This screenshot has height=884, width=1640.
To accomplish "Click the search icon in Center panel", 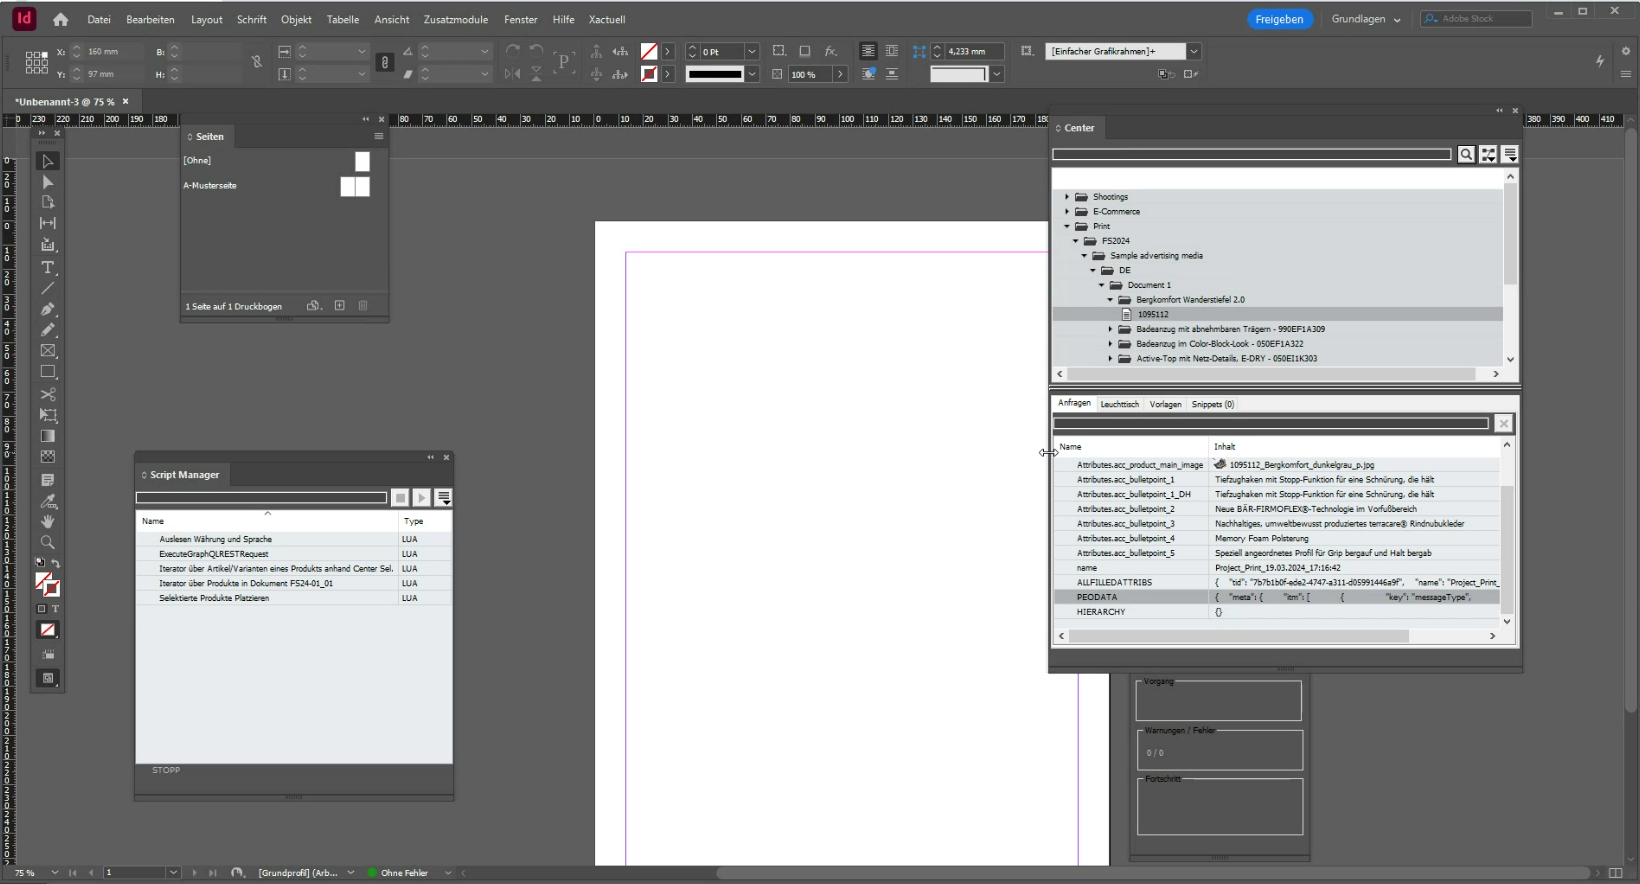I will [x=1465, y=154].
